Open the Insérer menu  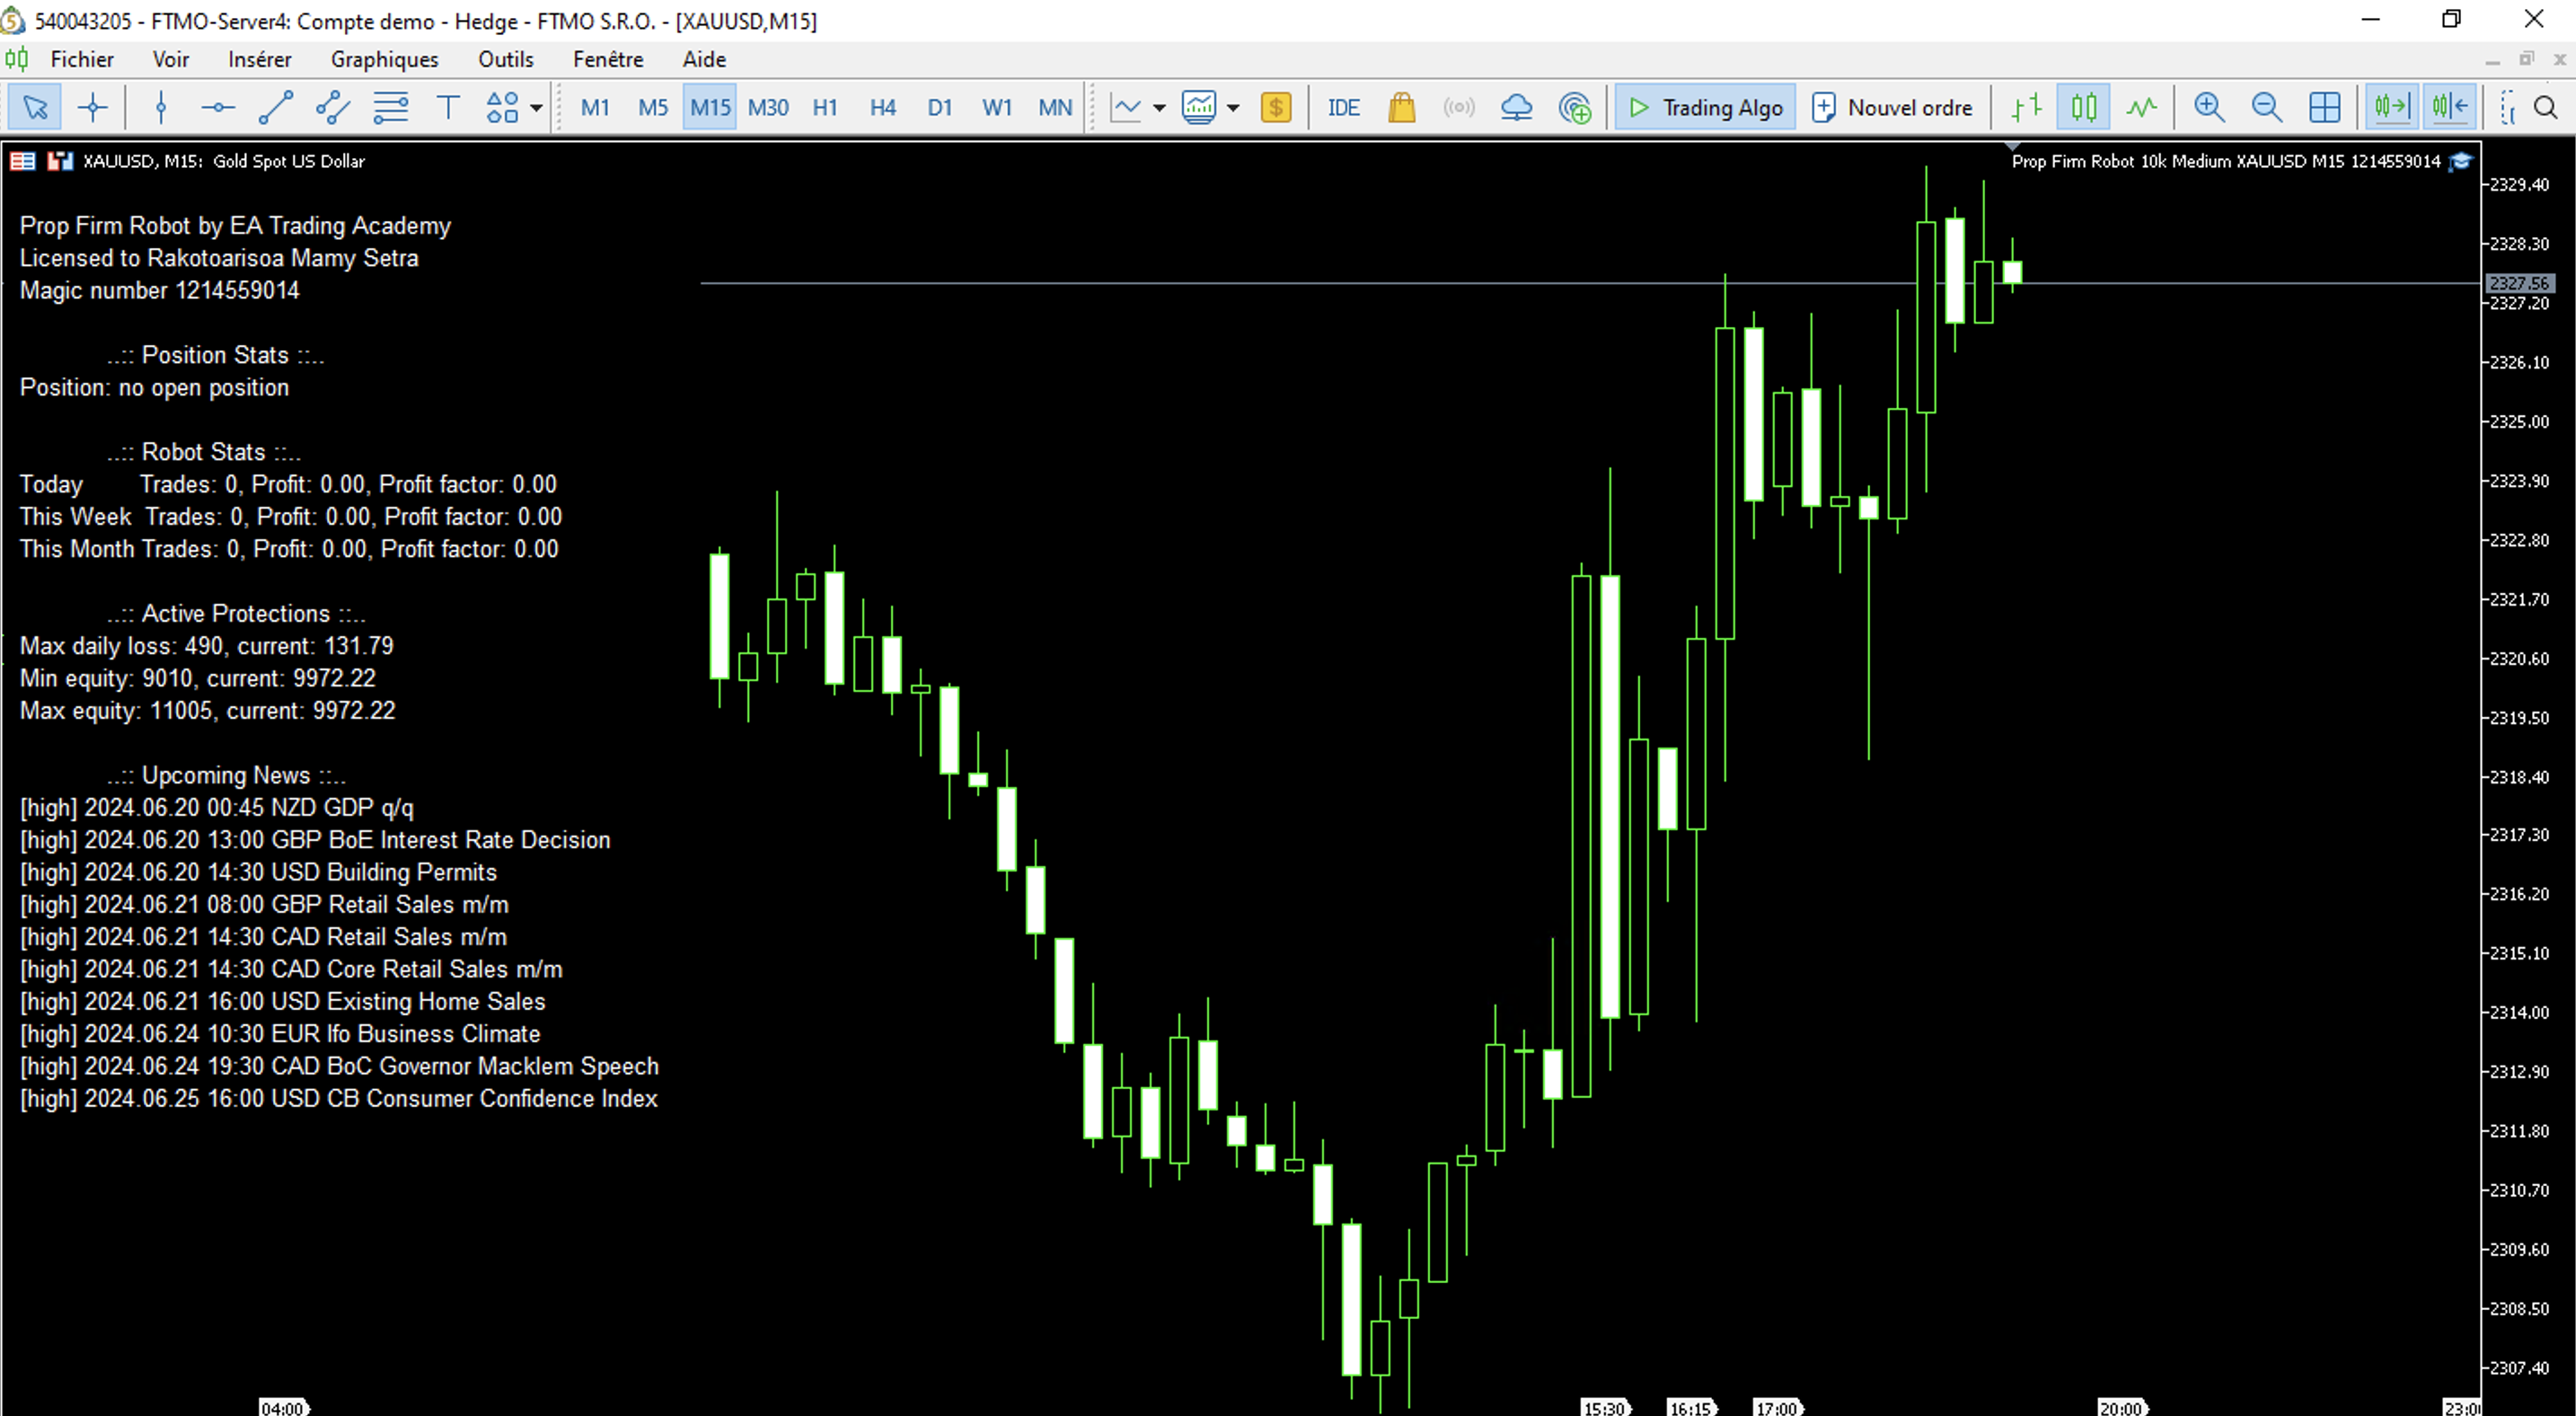tap(259, 59)
